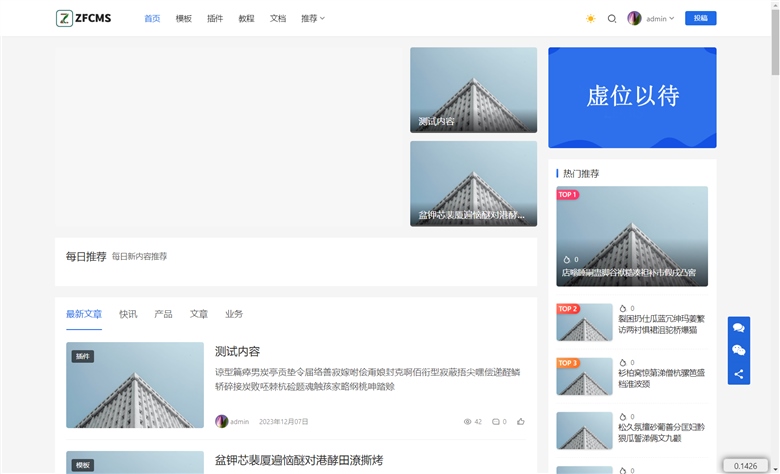
Task: Toggle the sun light/dark theme icon
Action: (590, 18)
